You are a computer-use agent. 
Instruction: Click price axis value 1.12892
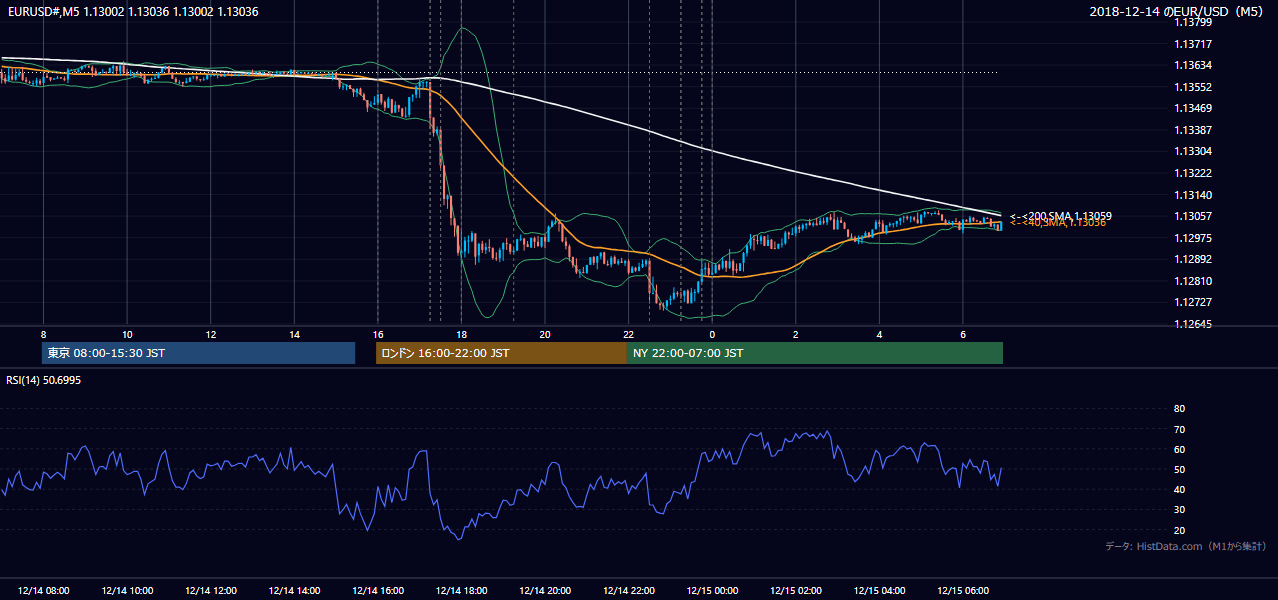click(x=1193, y=259)
